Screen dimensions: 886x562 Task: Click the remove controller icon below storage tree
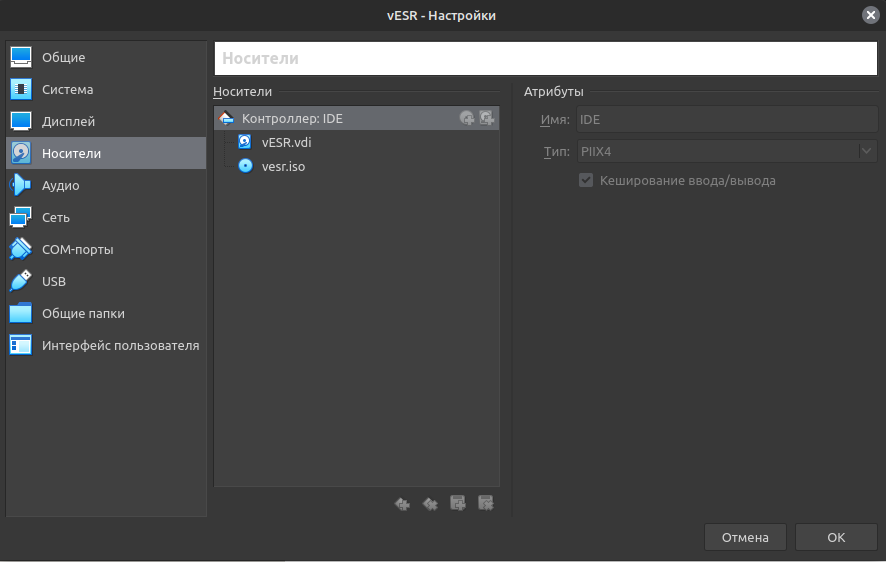point(430,504)
